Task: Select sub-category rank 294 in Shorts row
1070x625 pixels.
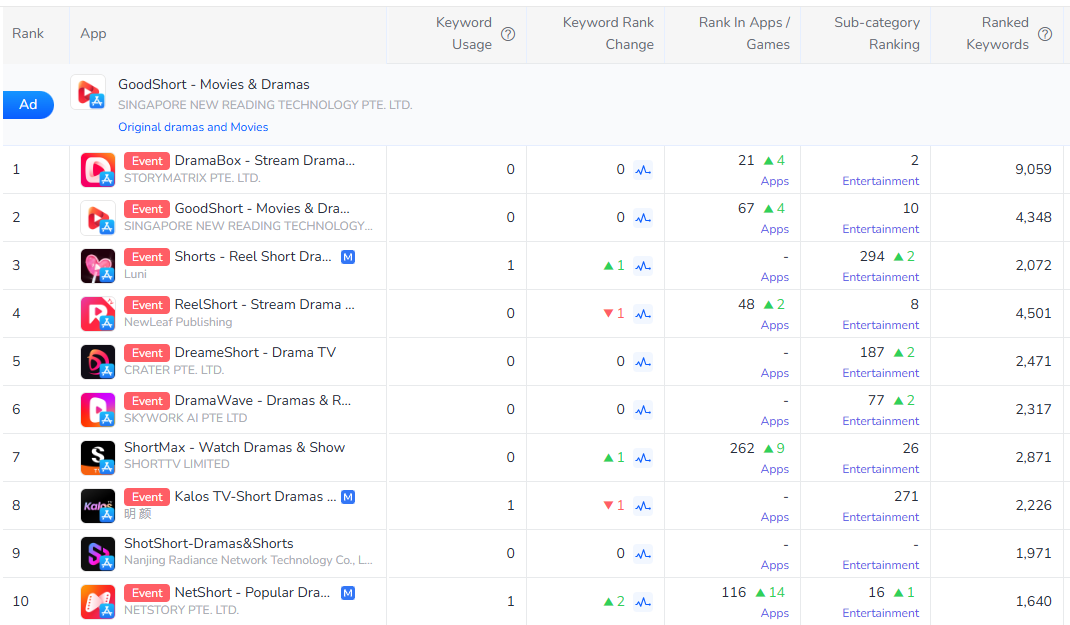Action: tap(872, 257)
